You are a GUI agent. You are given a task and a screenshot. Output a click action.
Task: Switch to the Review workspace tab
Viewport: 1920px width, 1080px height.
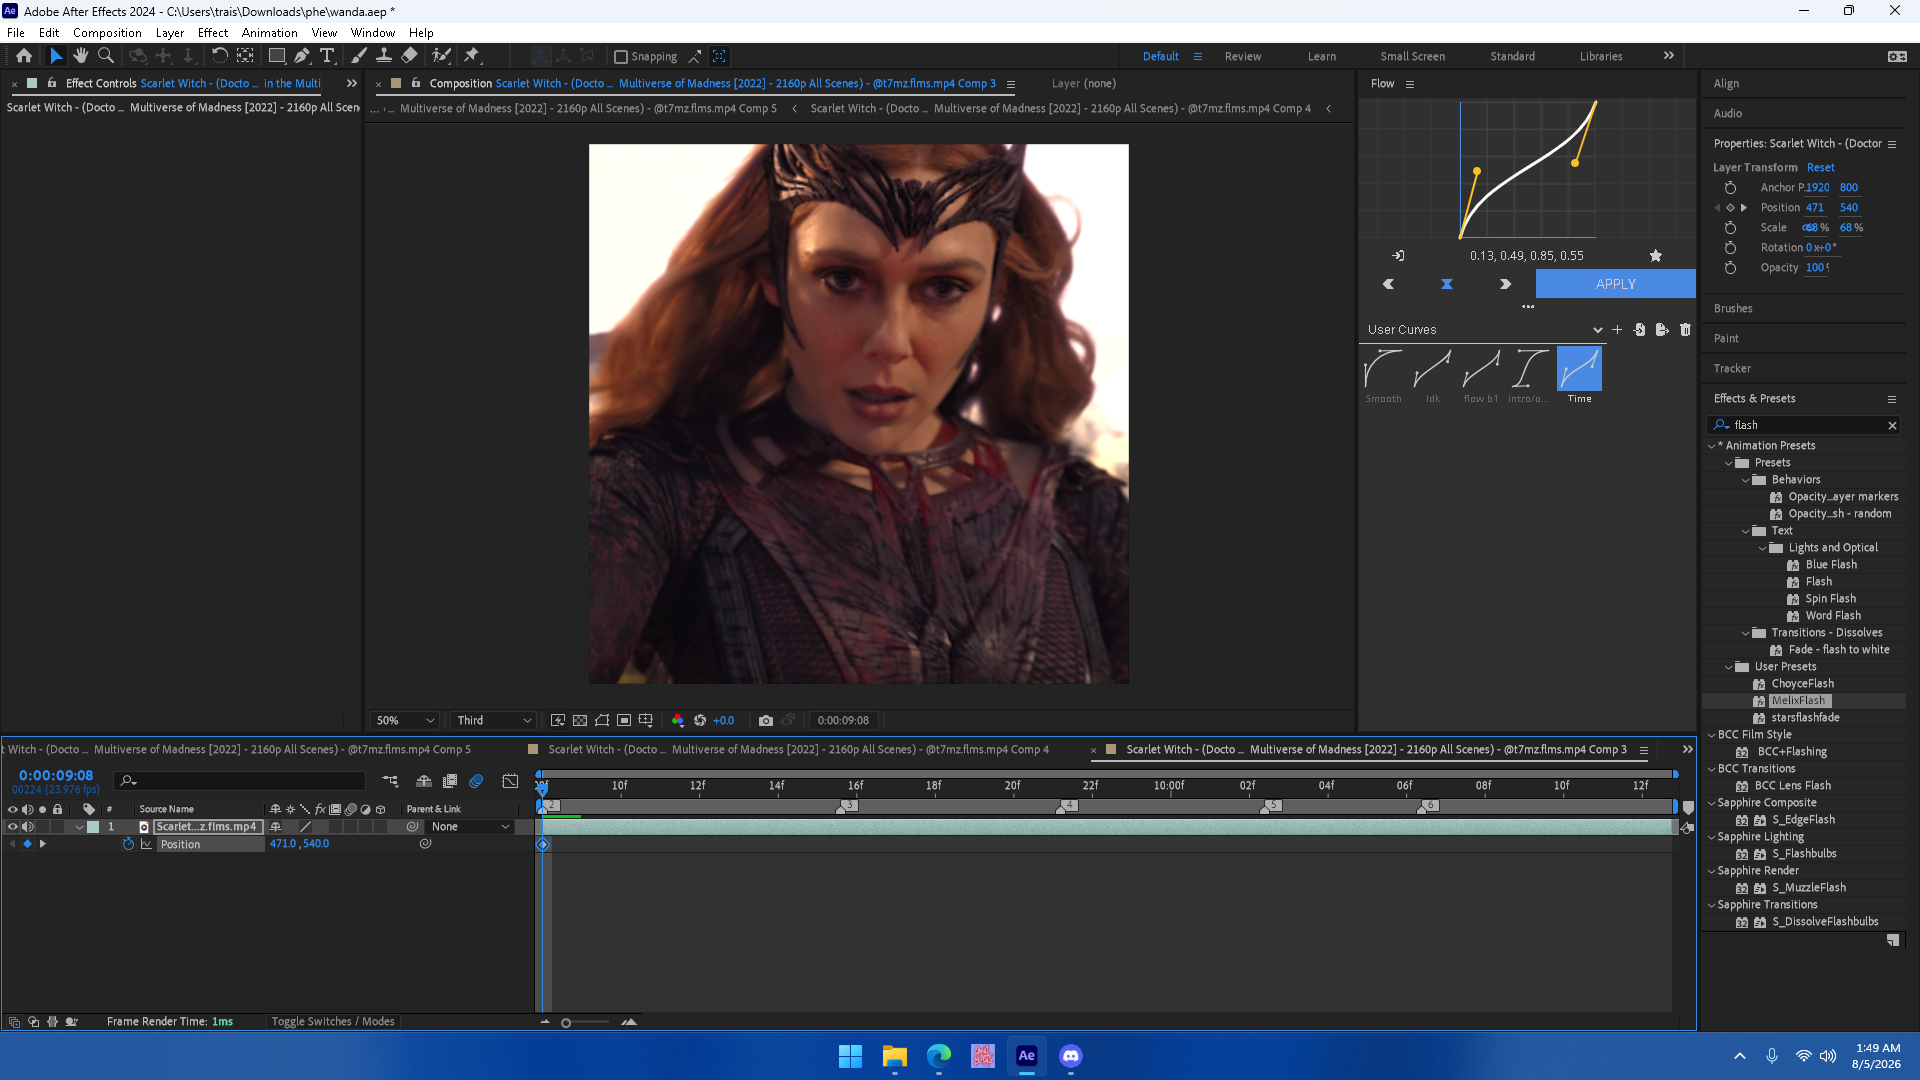pos(1243,56)
